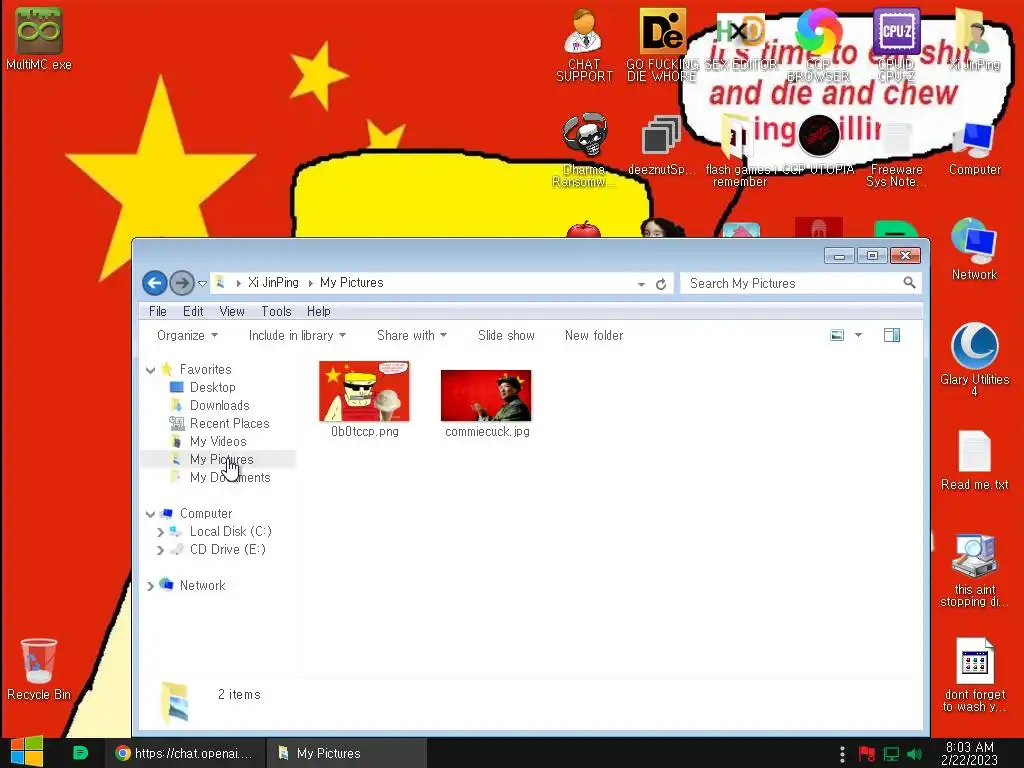Open the CHAT SUPPORT desktop icon
This screenshot has height=768, width=1024.
(x=584, y=44)
